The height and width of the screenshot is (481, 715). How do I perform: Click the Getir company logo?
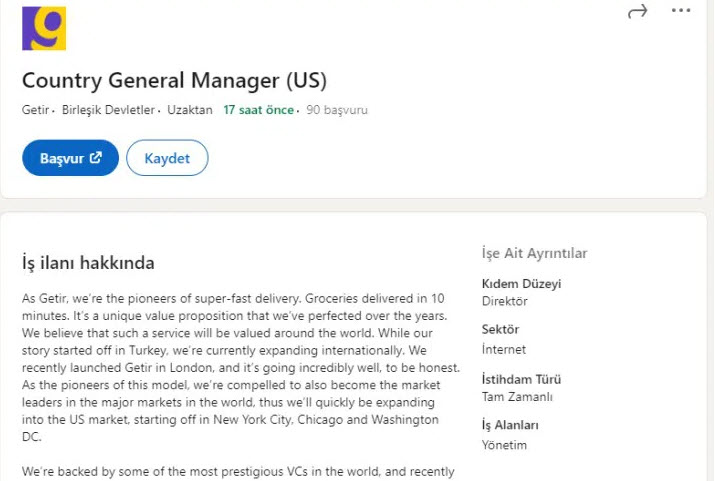(x=44, y=28)
